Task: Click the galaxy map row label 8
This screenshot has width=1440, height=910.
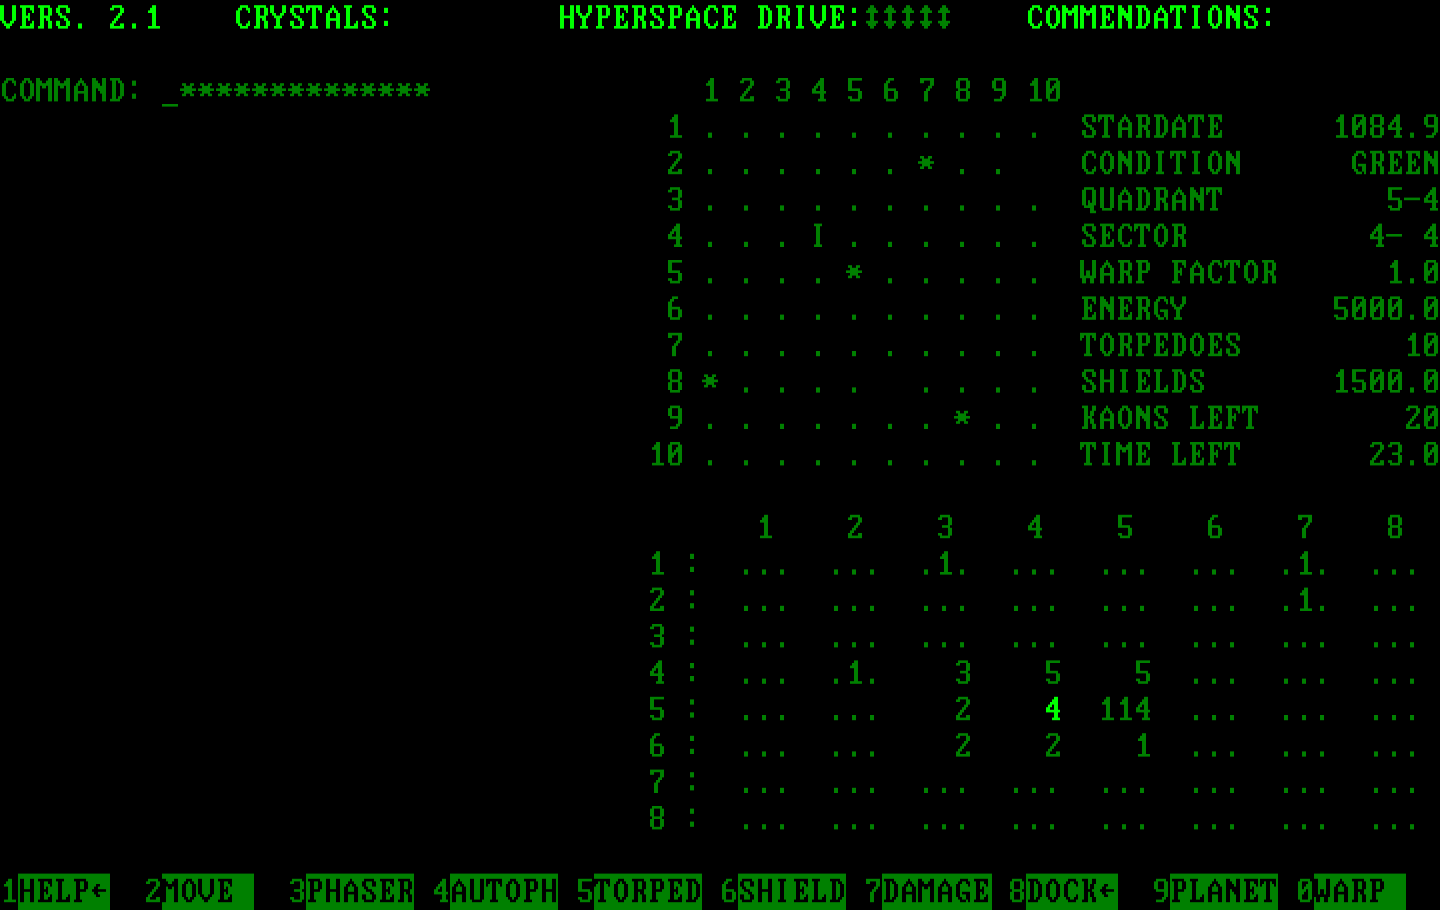Action: 656,818
